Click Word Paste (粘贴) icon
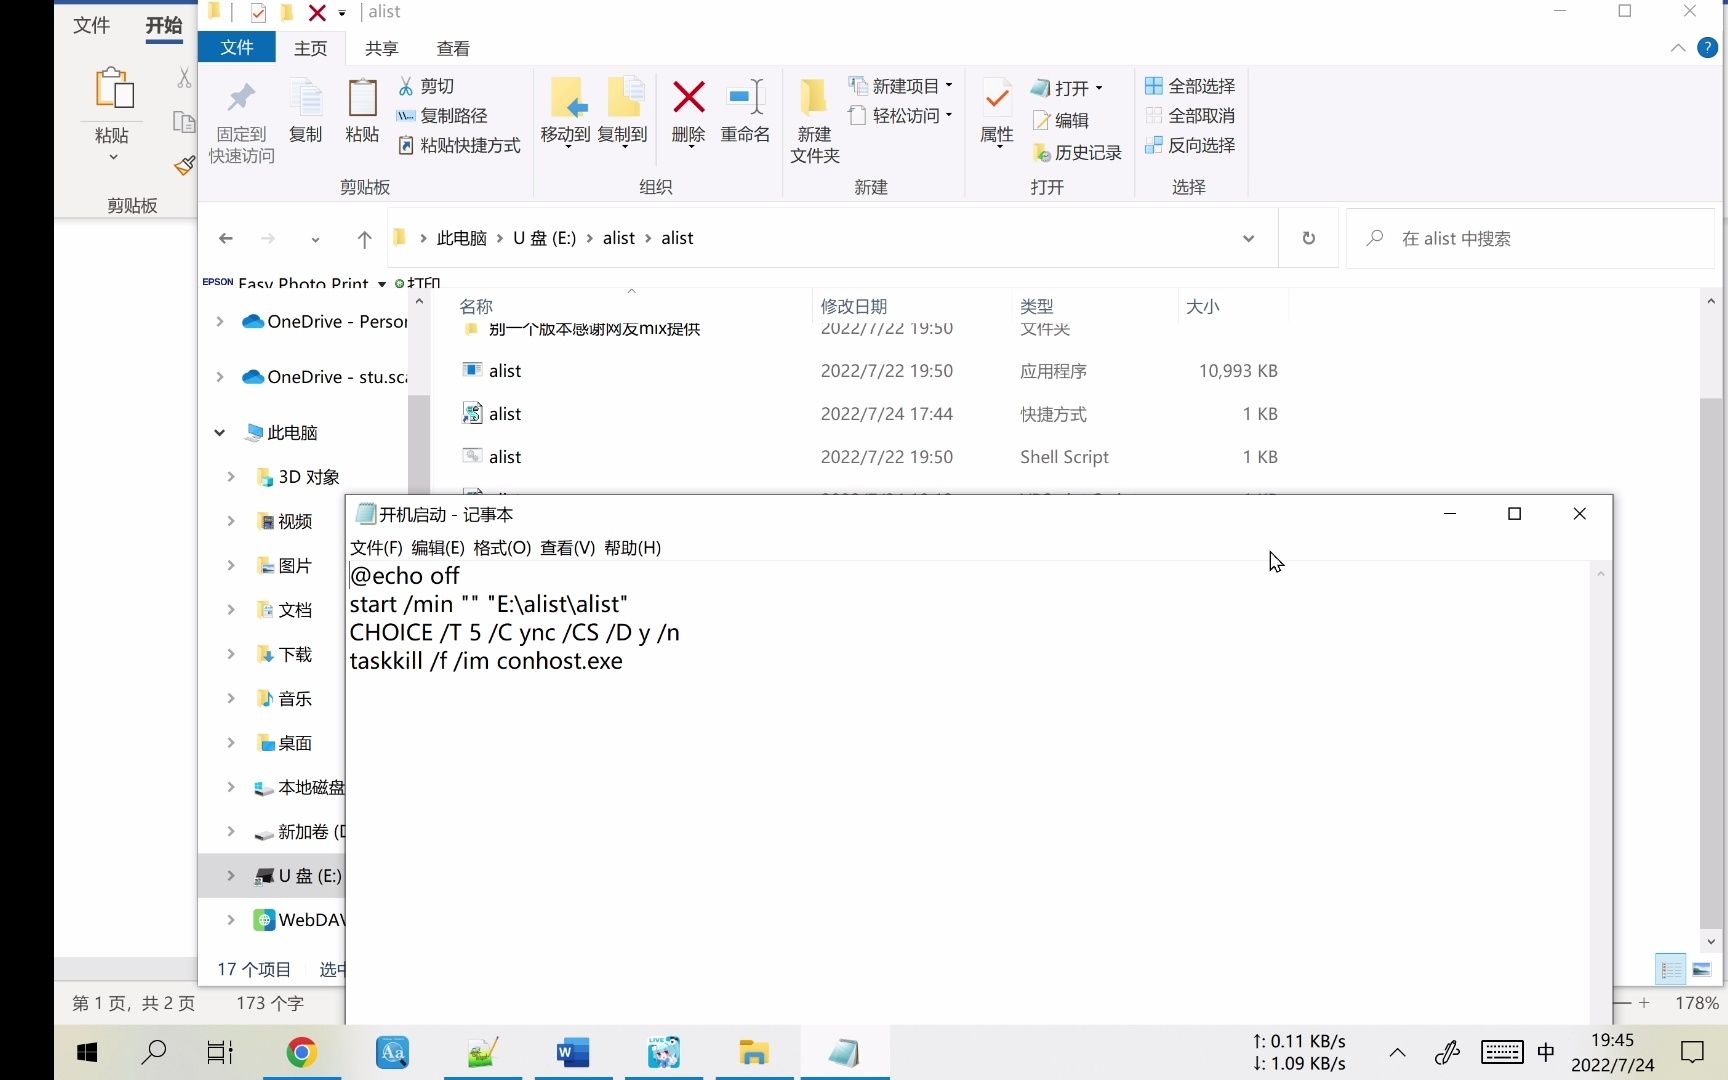Viewport: 1728px width, 1080px height. (113, 89)
